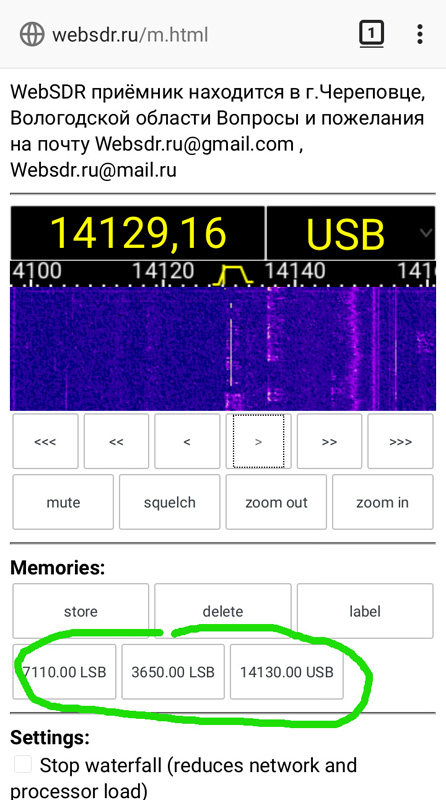Recall the 14130.00 USB memory
446x800 pixels.
(287, 671)
